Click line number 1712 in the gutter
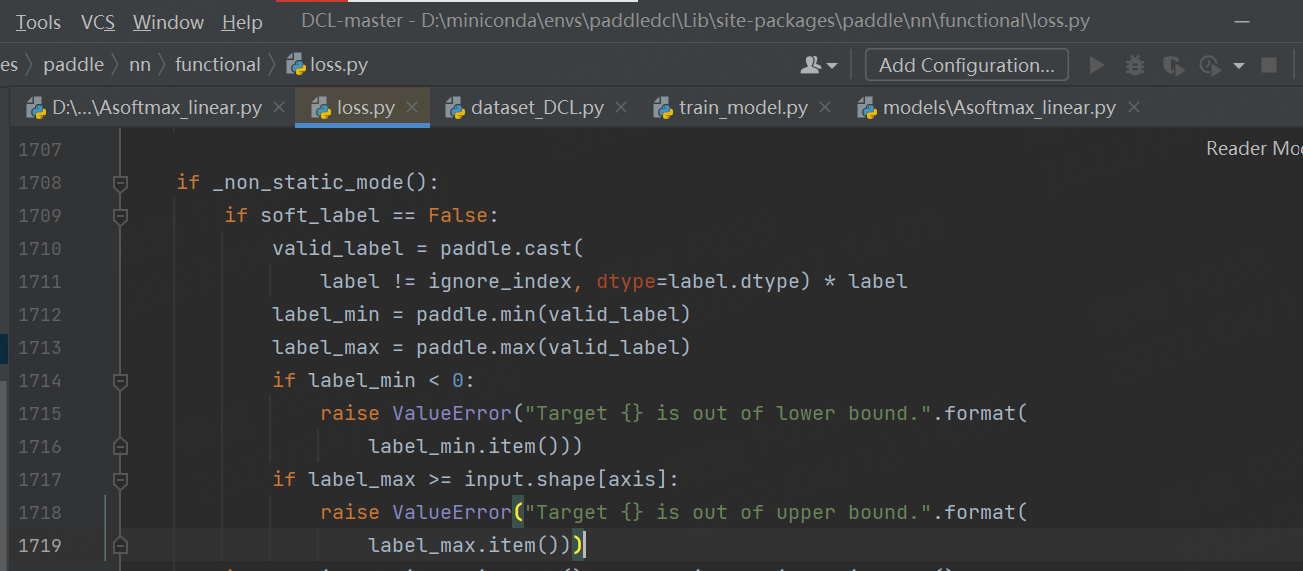The height and width of the screenshot is (571, 1303). coord(39,315)
